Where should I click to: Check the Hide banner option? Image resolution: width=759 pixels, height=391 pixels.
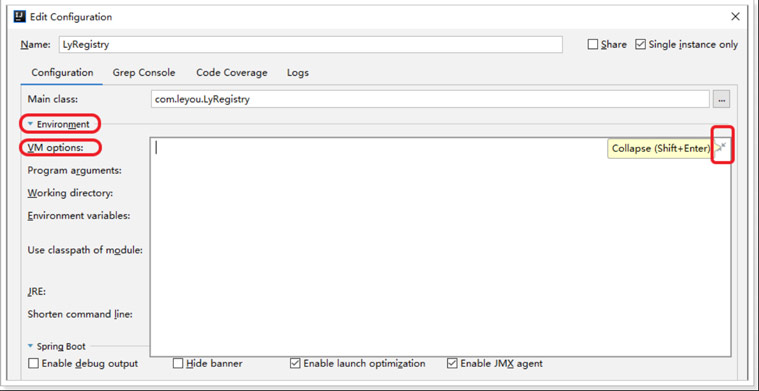click(x=178, y=363)
